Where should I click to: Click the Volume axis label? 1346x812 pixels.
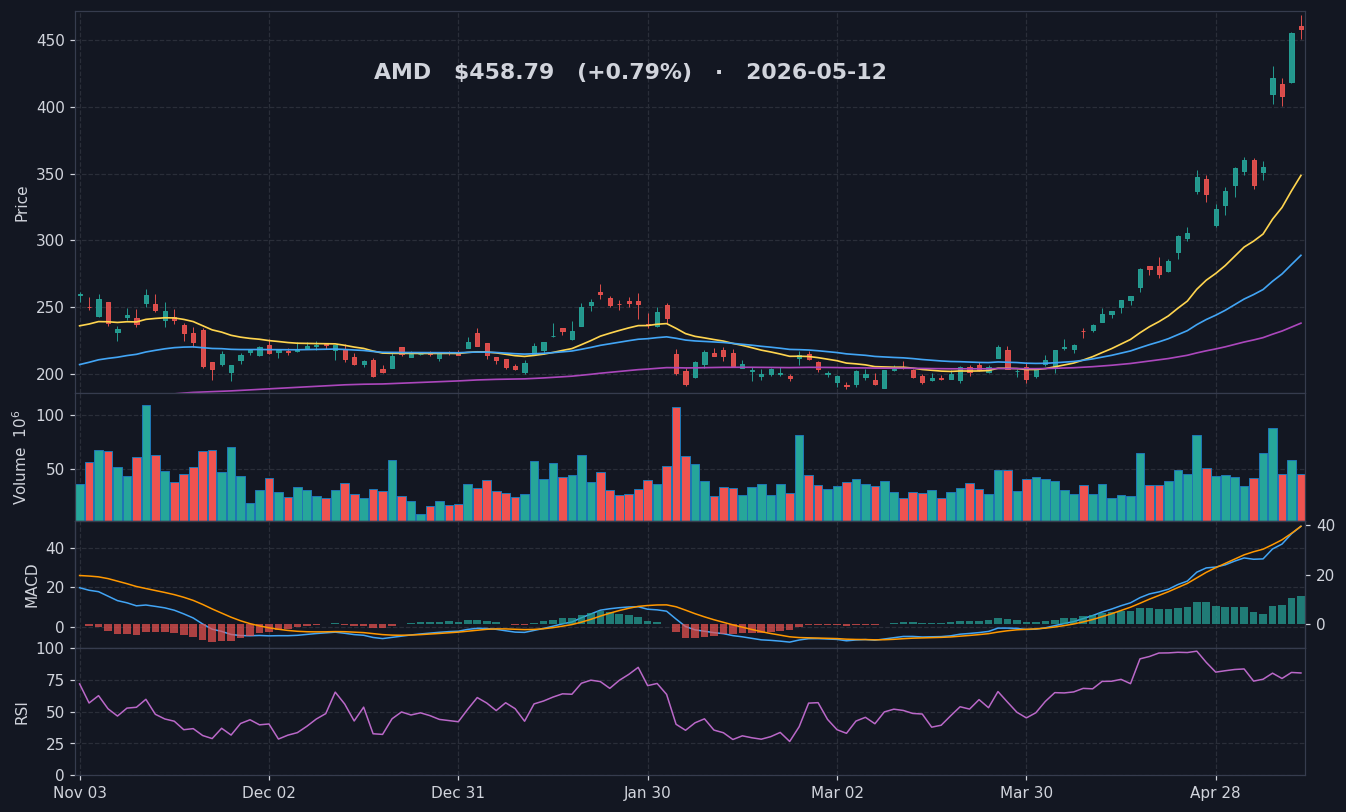pos(20,457)
